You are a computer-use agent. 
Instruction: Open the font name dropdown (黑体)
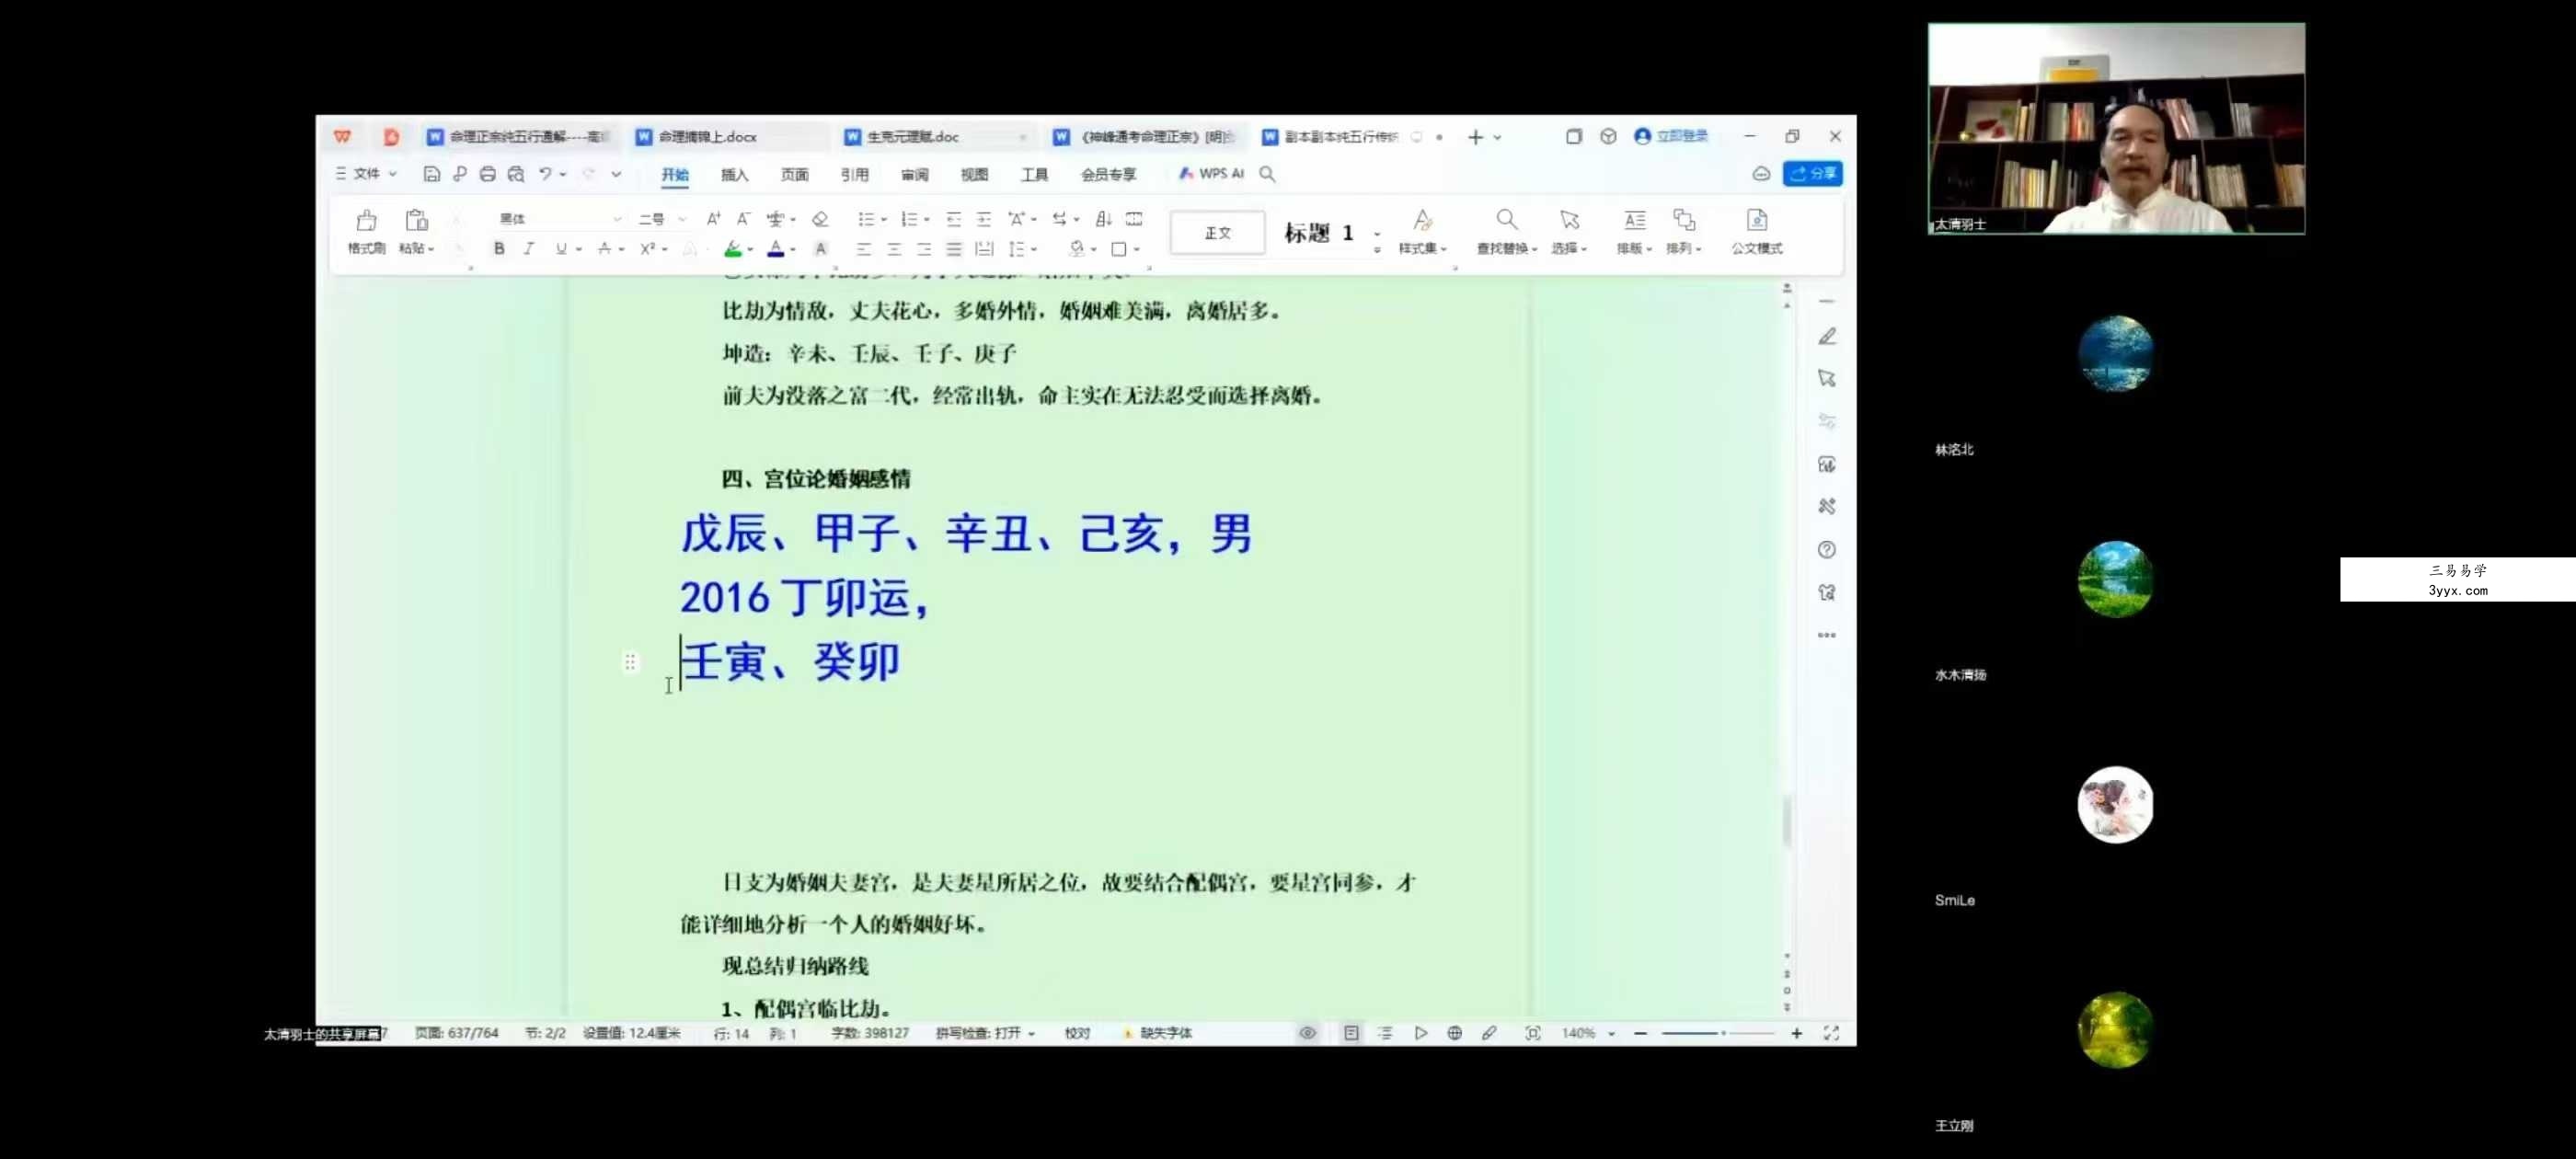pos(617,219)
